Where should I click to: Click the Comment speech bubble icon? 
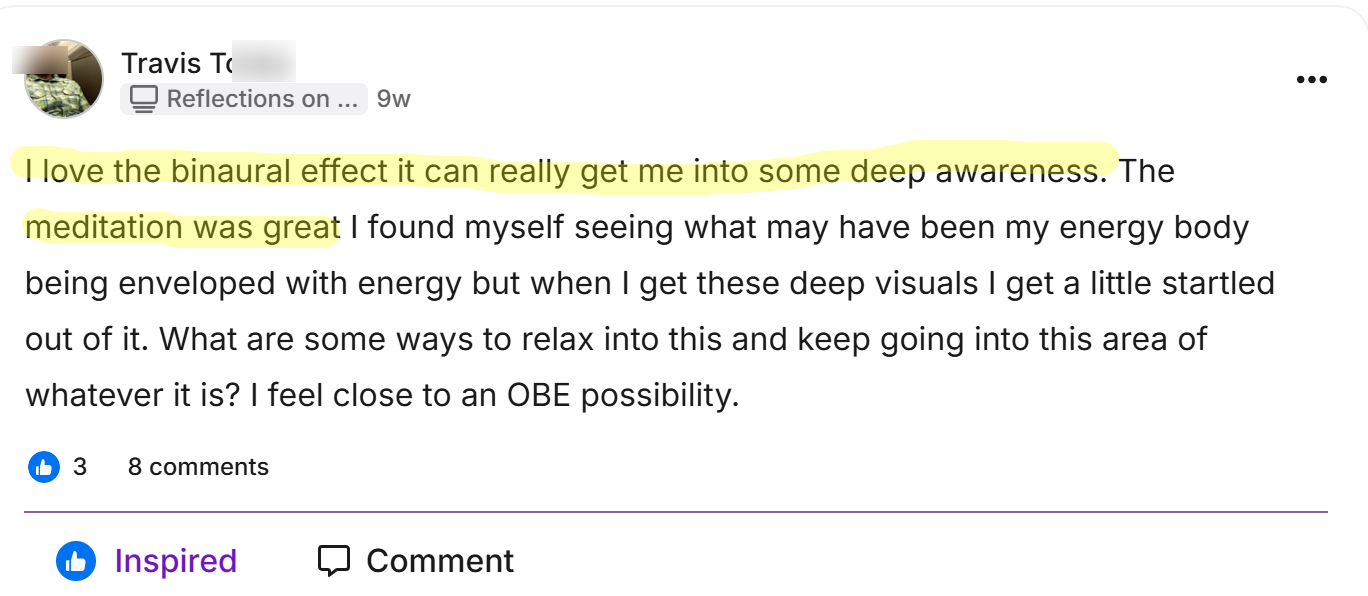[x=333, y=561]
